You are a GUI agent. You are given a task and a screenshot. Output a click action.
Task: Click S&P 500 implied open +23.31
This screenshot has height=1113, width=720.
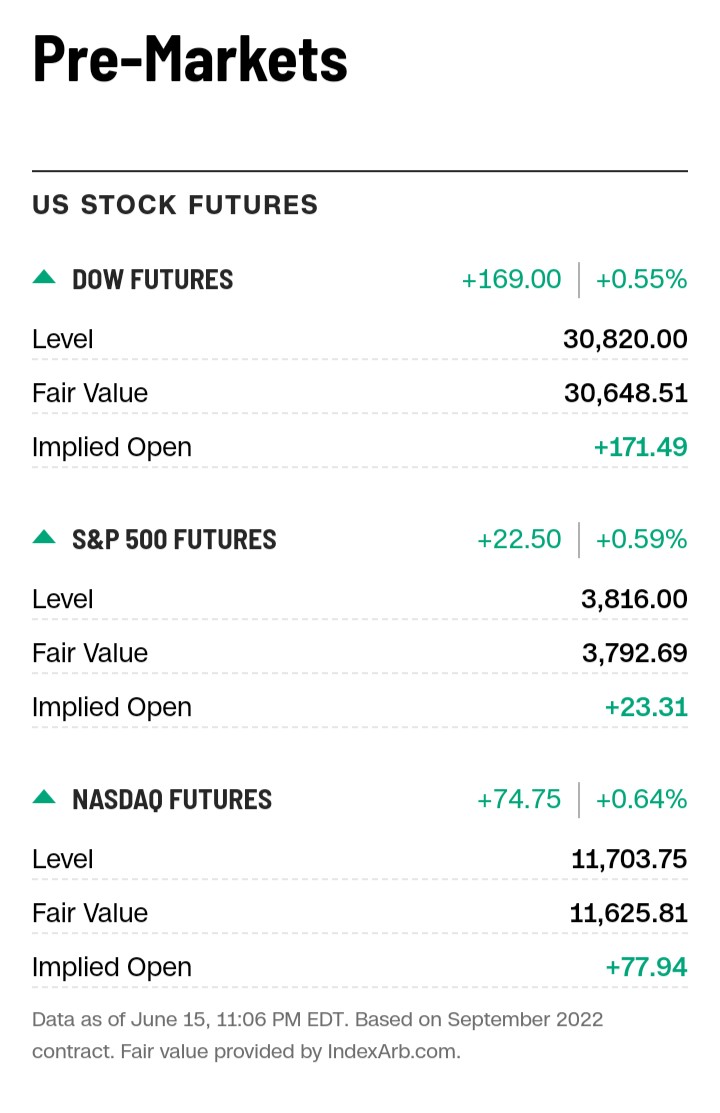click(646, 707)
